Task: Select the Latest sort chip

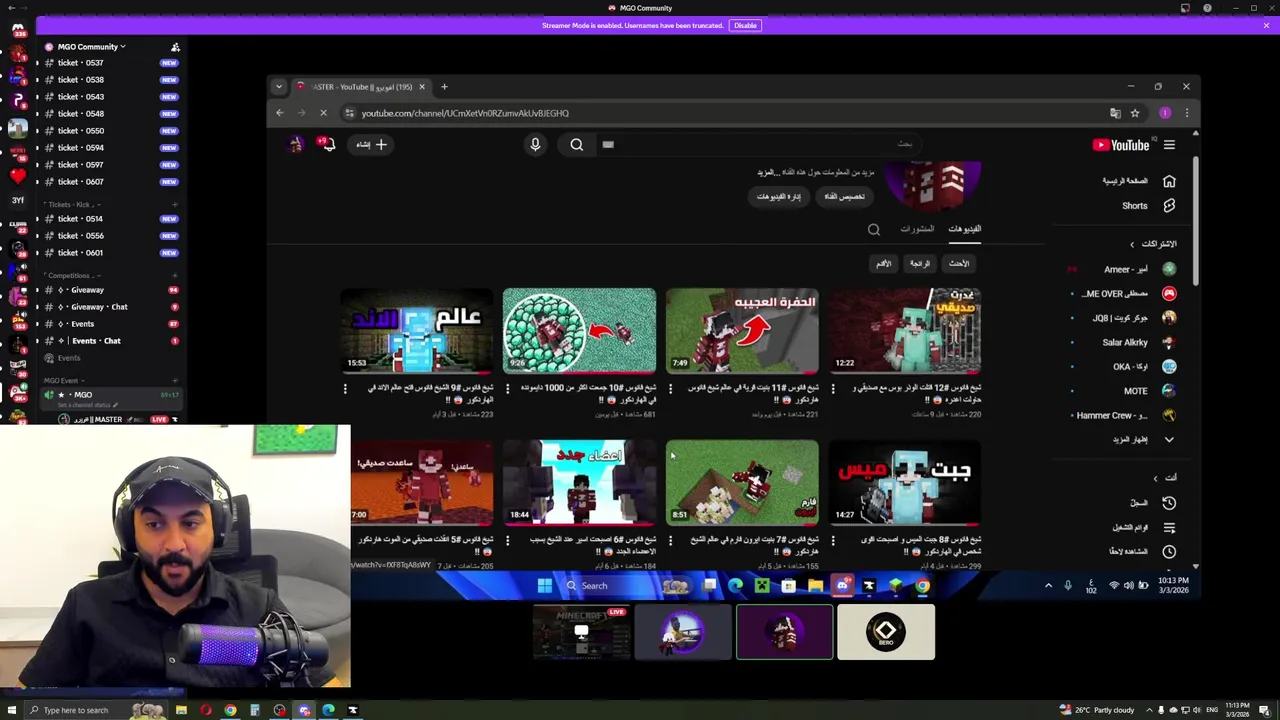Action: coord(959,264)
